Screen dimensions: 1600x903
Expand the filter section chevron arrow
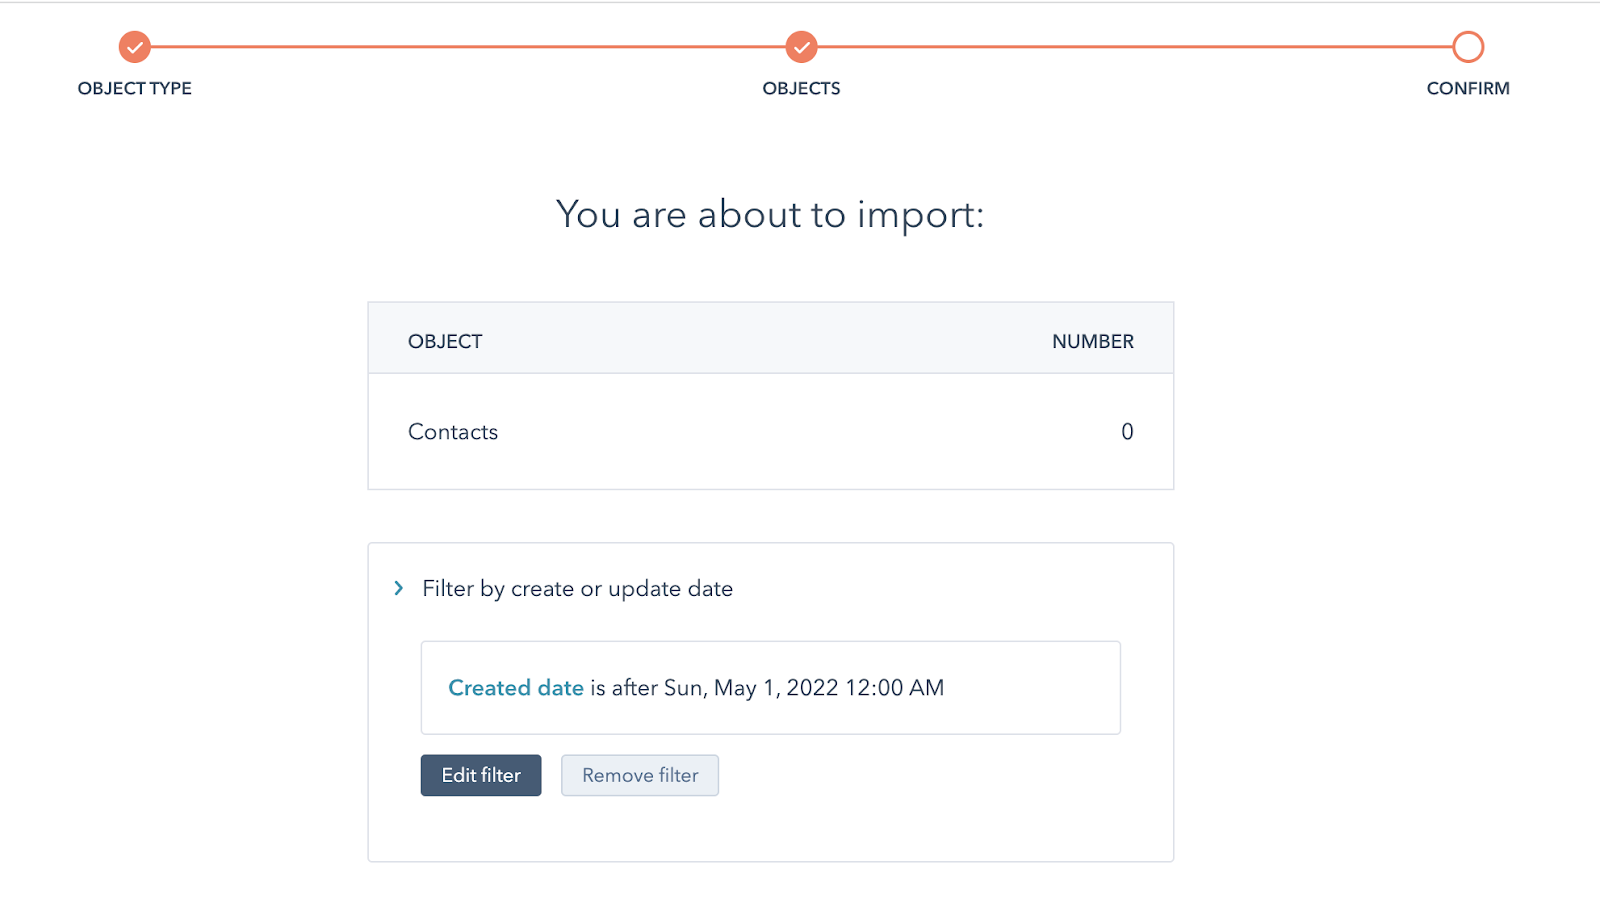click(399, 588)
